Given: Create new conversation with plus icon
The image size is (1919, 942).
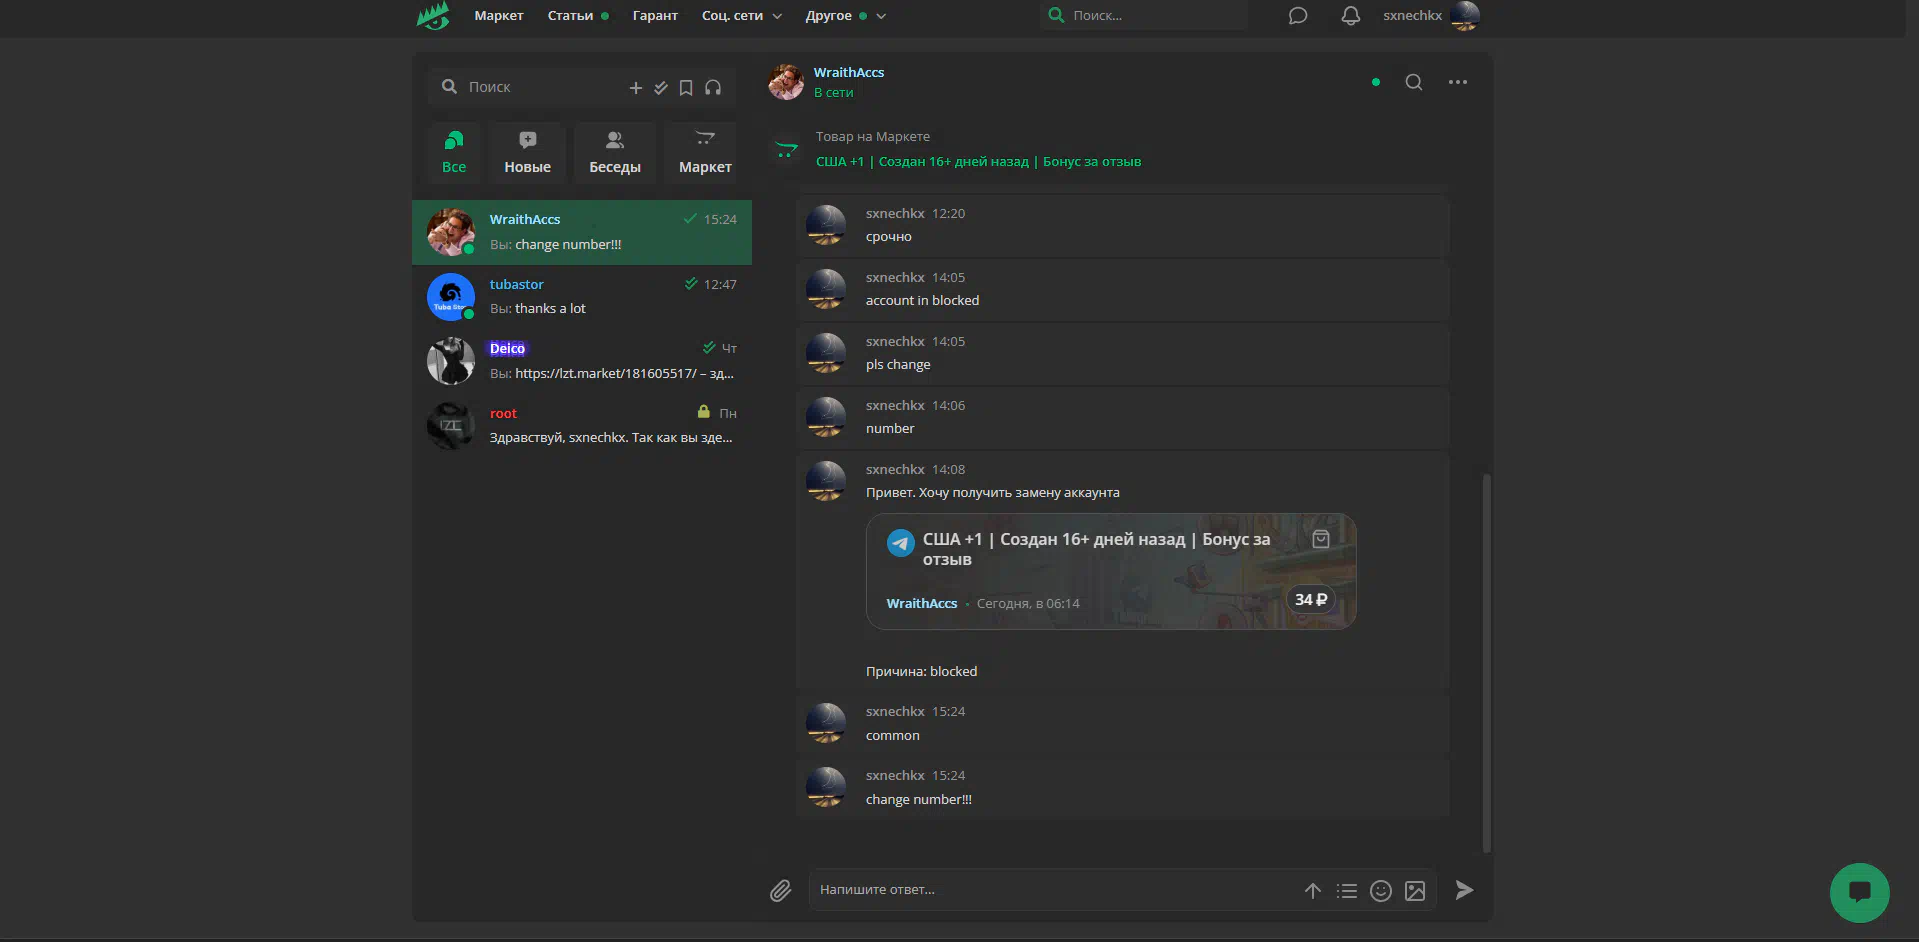Looking at the screenshot, I should (x=635, y=88).
